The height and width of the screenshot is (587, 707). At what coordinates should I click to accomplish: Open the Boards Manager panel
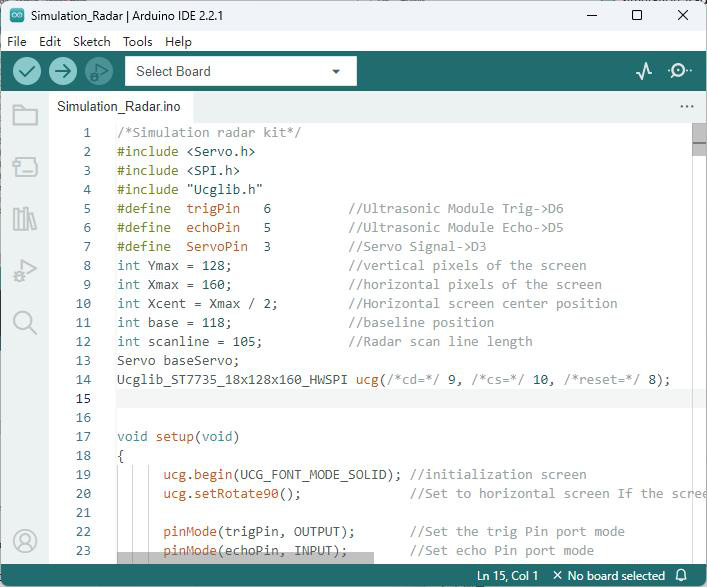(x=25, y=167)
